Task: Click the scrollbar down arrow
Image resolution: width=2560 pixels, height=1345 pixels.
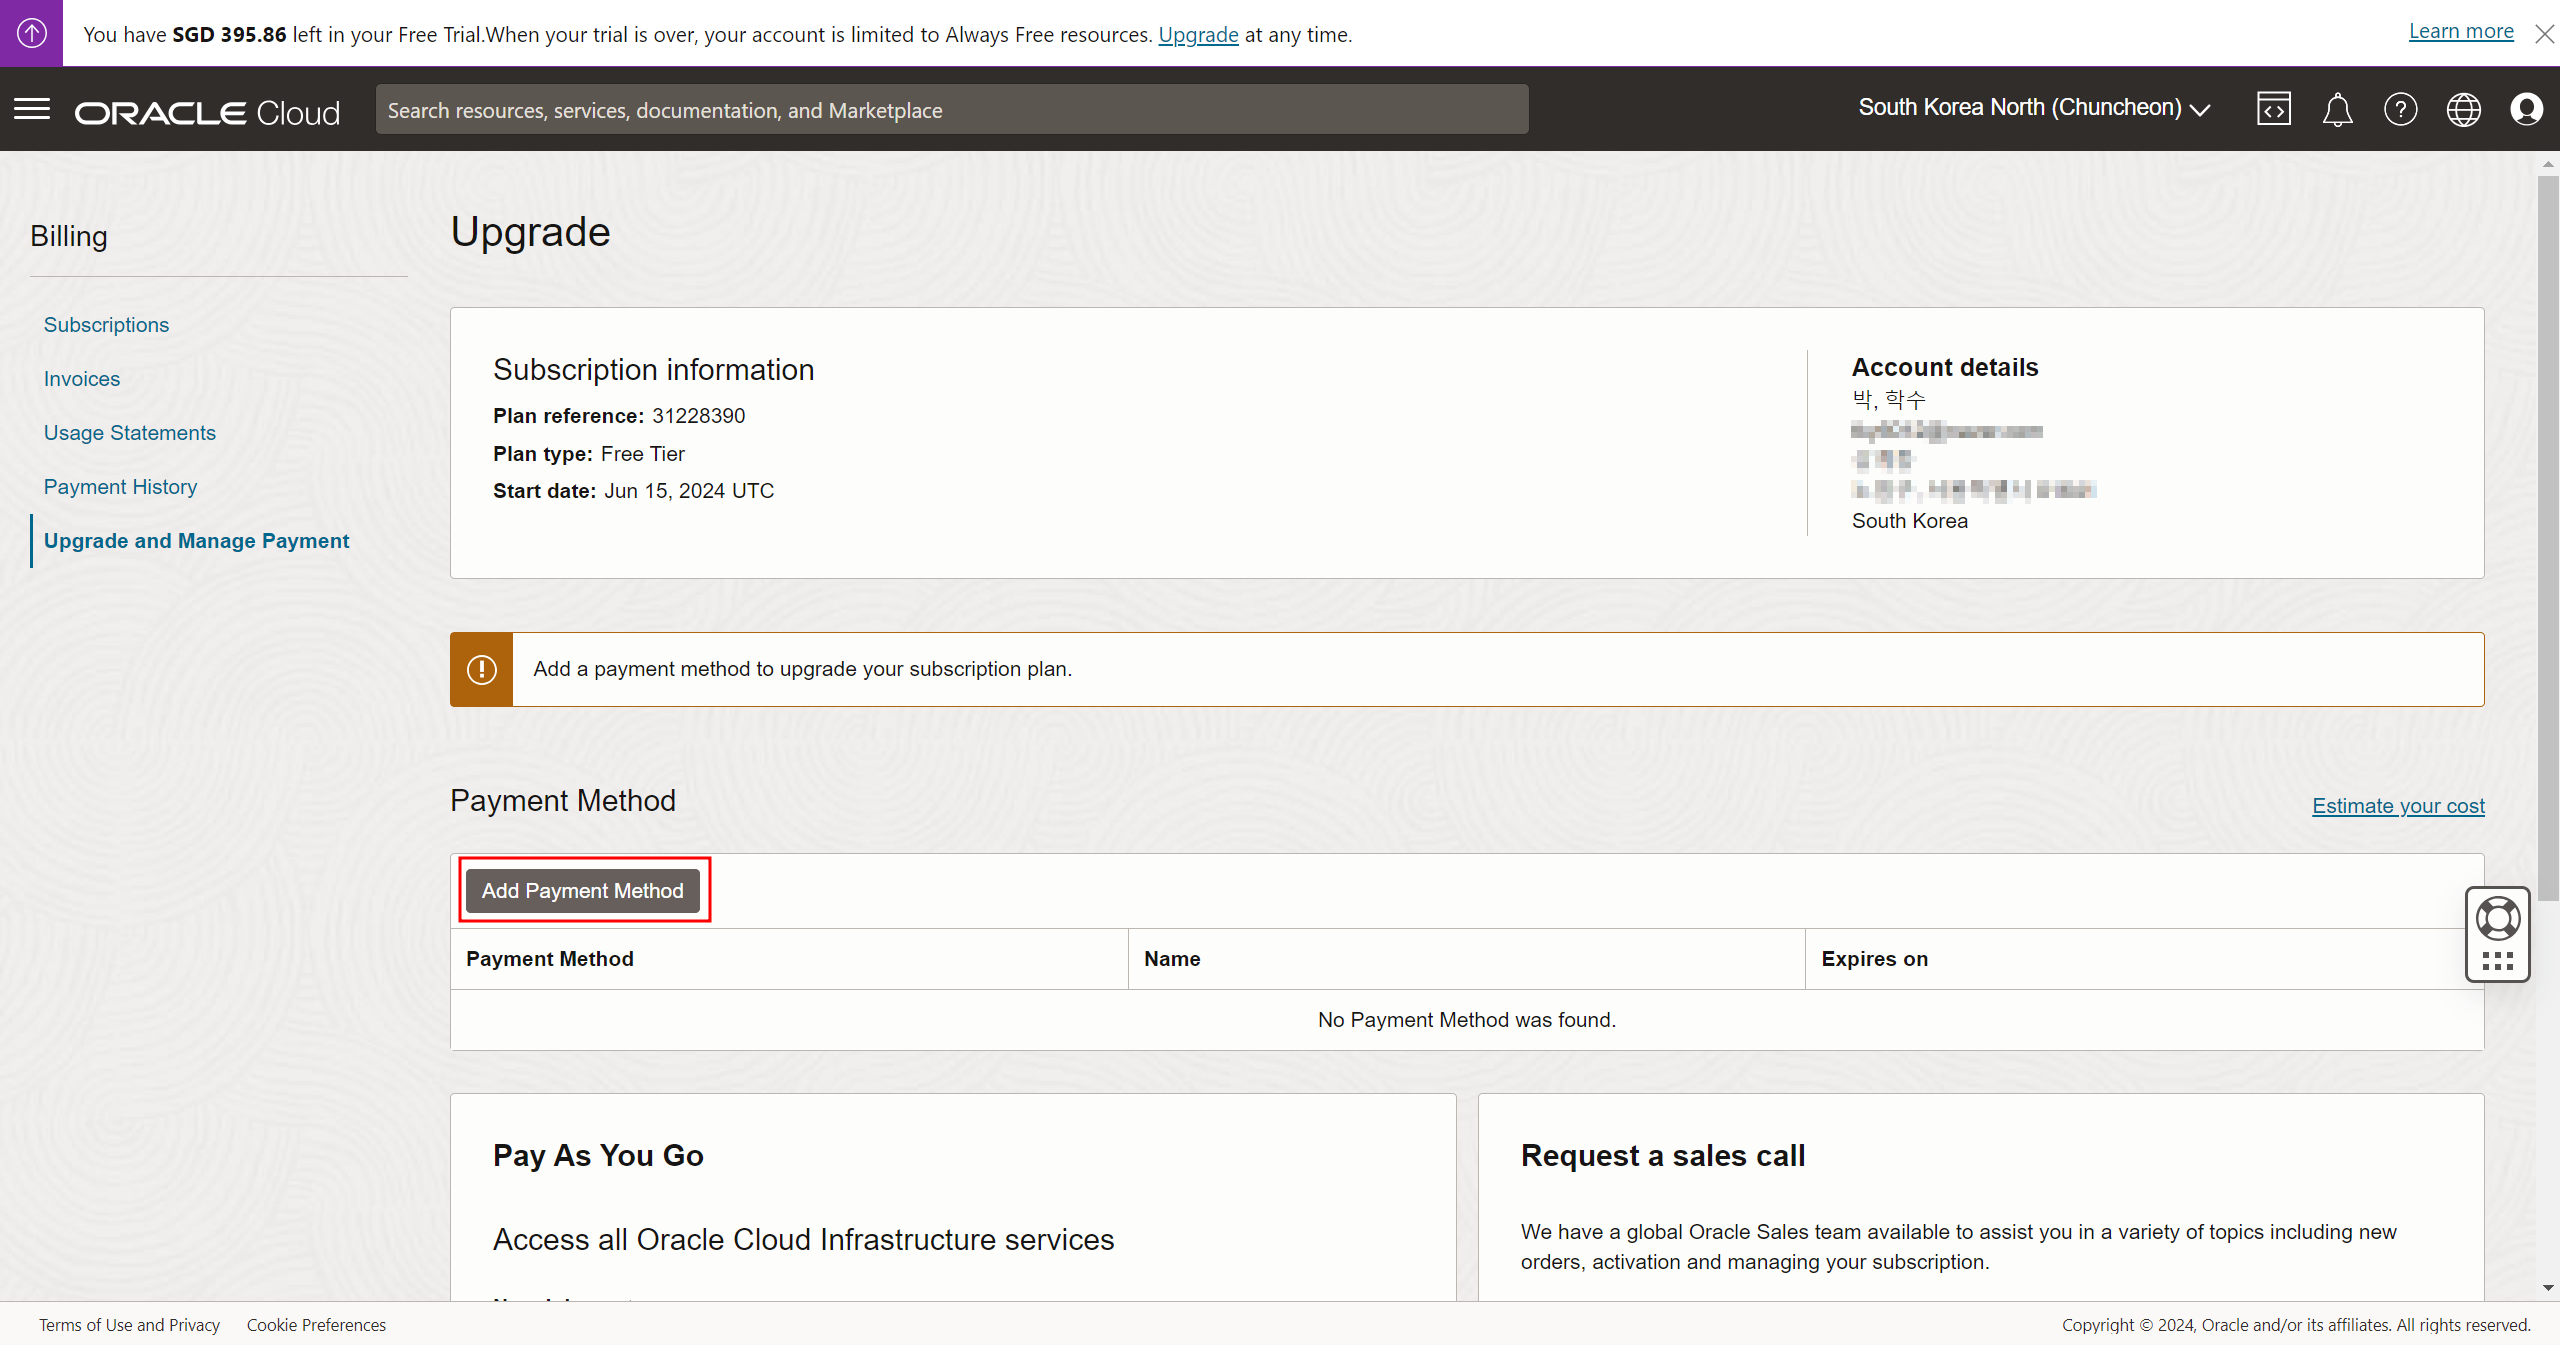Action: (2548, 1288)
